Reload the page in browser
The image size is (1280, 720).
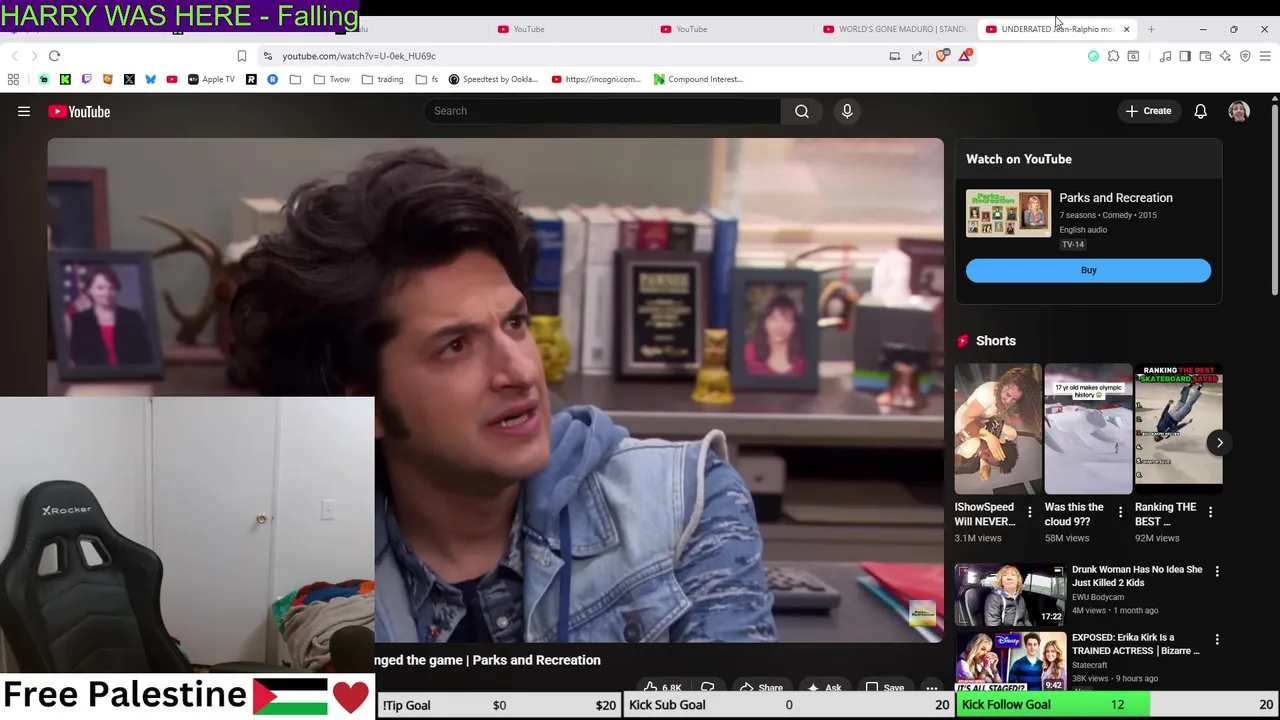55,56
